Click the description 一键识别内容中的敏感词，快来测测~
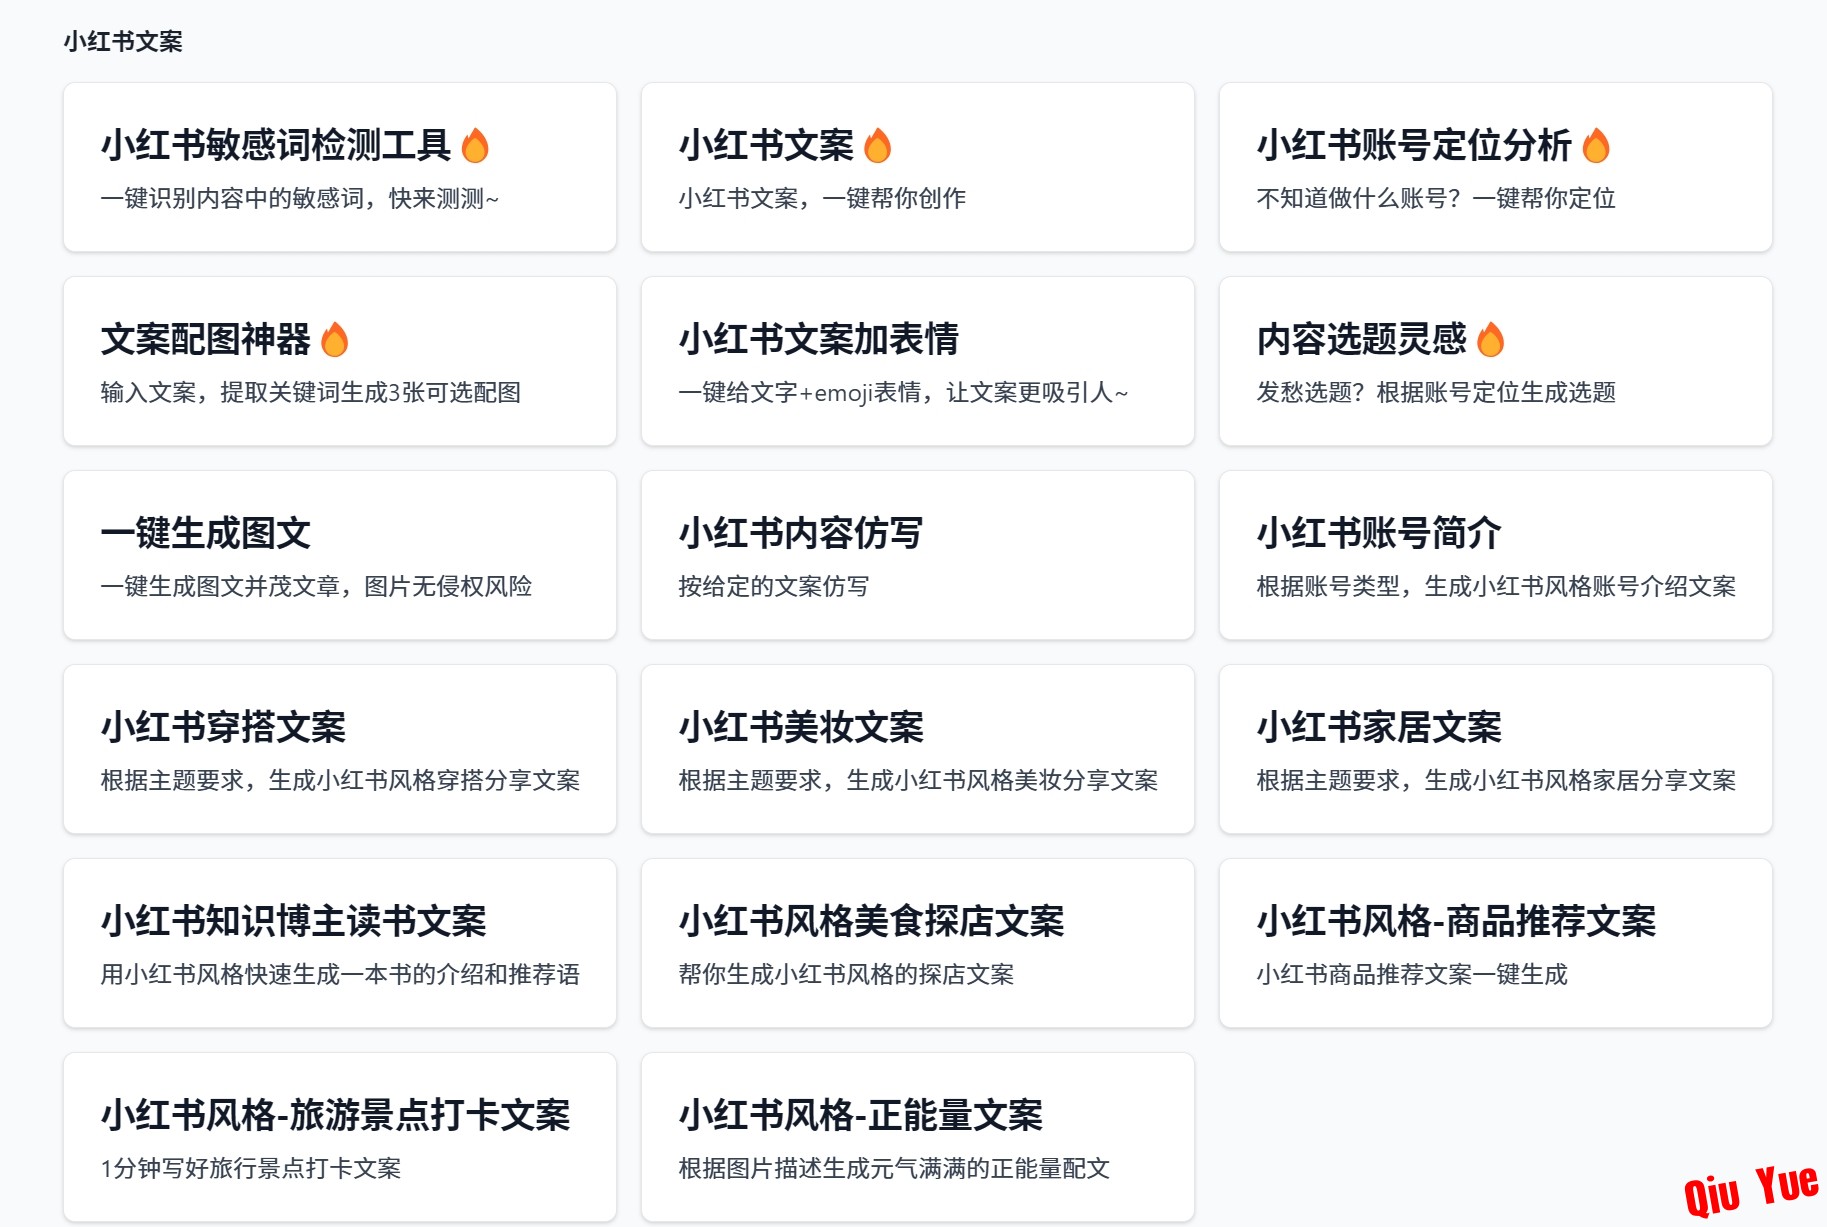1827x1227 pixels. [300, 198]
